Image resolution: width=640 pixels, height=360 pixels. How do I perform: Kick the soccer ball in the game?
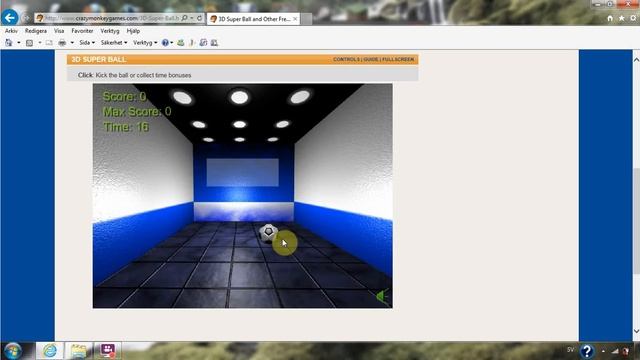268,233
